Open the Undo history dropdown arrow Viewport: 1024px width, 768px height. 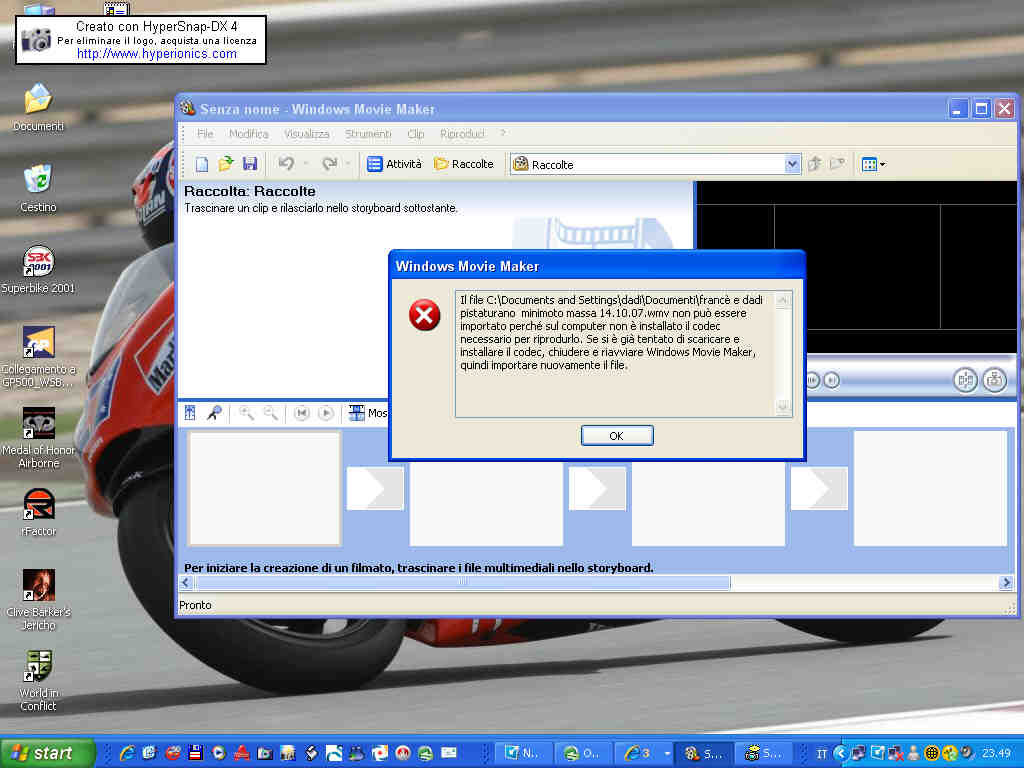[x=305, y=164]
